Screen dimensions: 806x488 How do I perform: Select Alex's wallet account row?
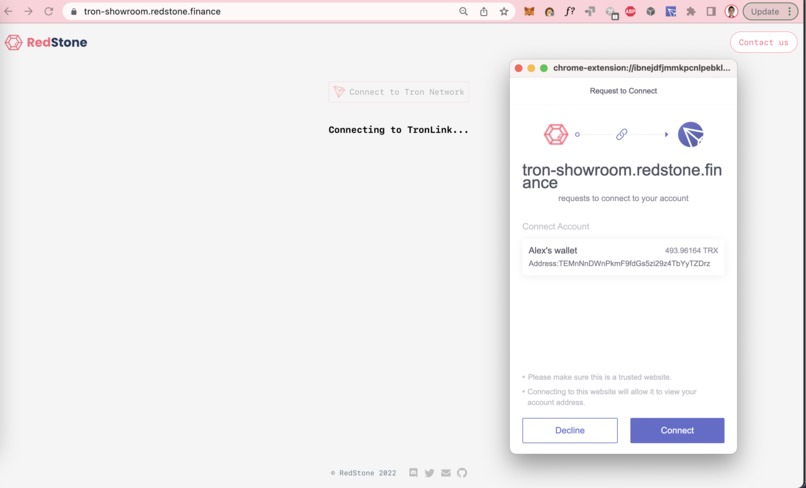click(x=623, y=257)
